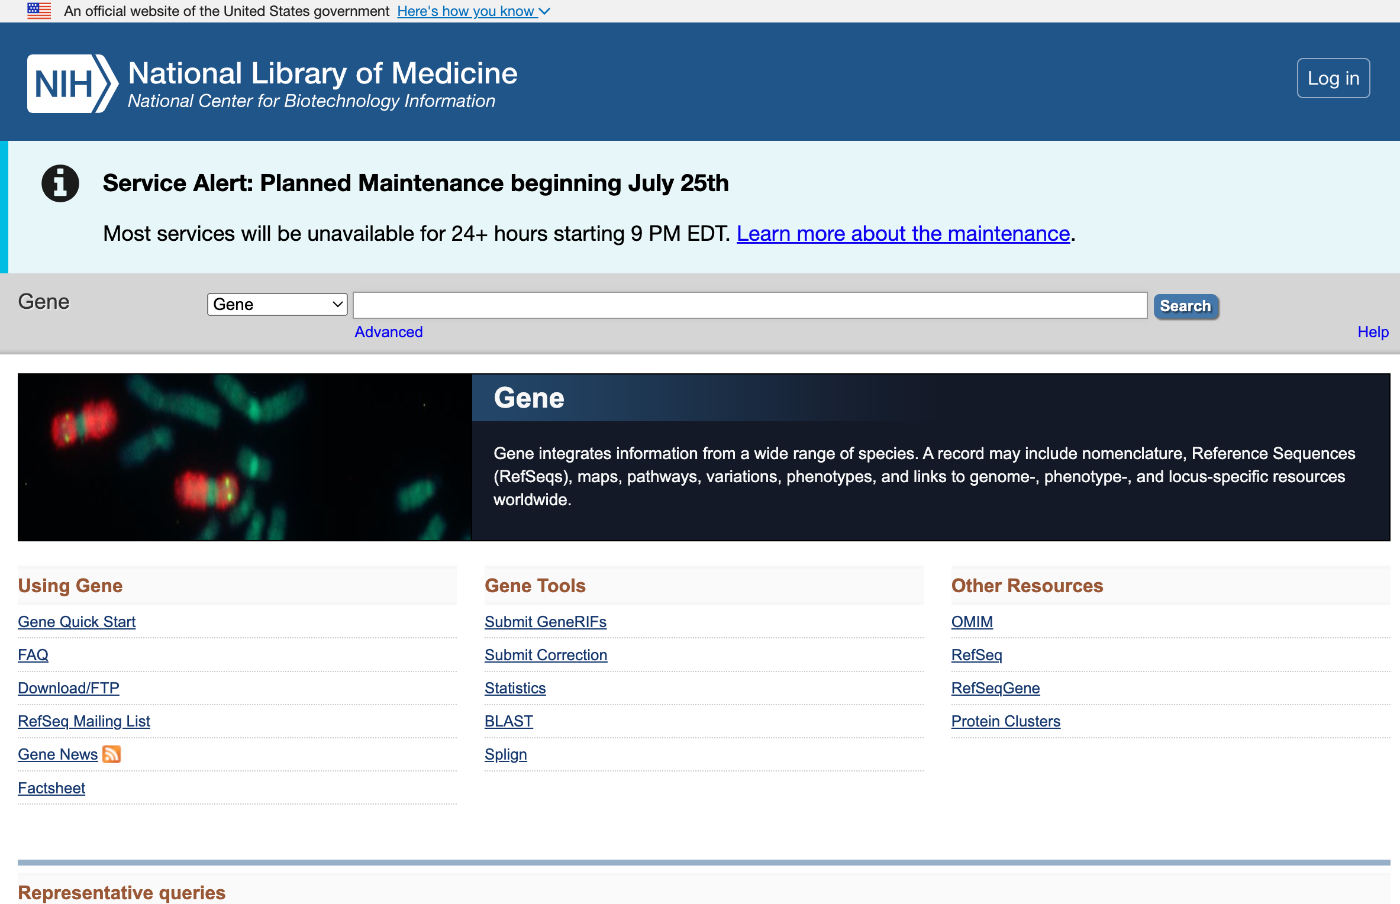The height and width of the screenshot is (904, 1400).
Task: Open the FAQ link
Action: pyautogui.click(x=33, y=655)
